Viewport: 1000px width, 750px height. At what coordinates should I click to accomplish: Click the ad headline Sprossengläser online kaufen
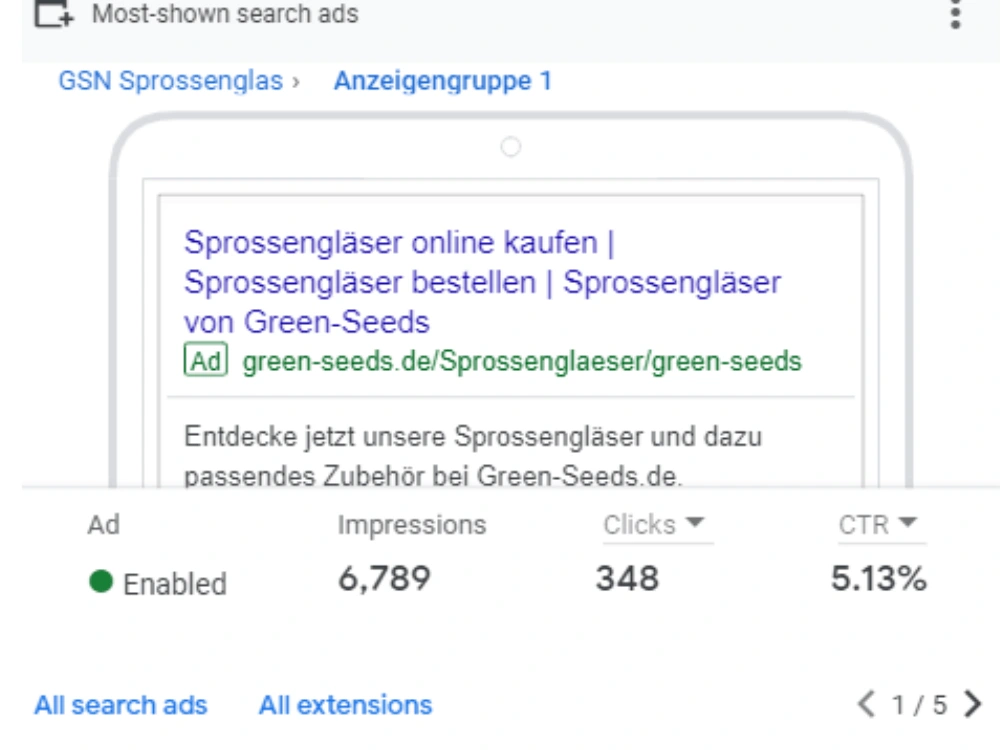click(x=390, y=242)
